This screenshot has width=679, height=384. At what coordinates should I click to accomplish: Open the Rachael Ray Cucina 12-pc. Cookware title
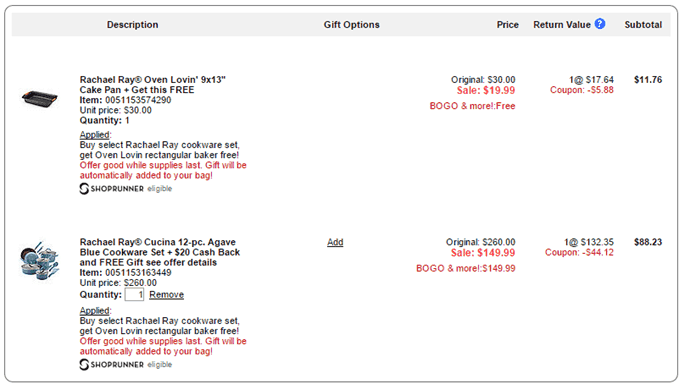(160, 252)
